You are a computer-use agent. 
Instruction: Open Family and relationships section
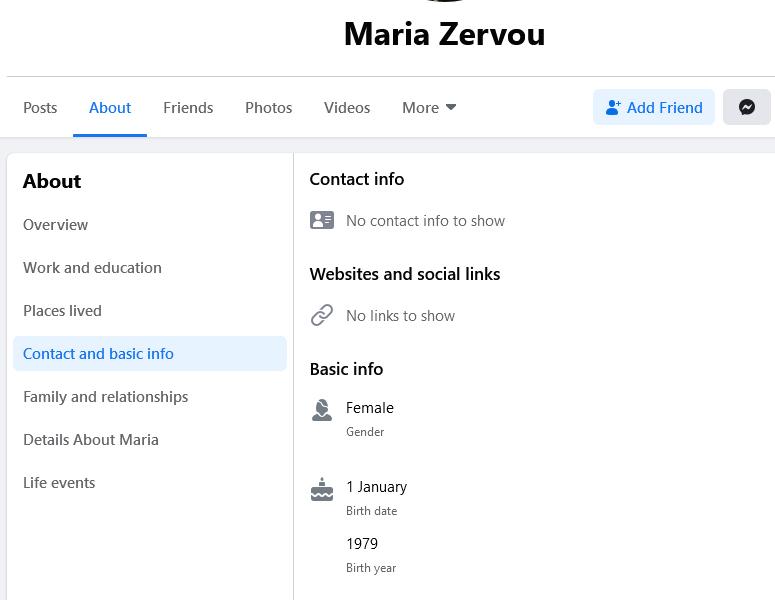tap(105, 396)
